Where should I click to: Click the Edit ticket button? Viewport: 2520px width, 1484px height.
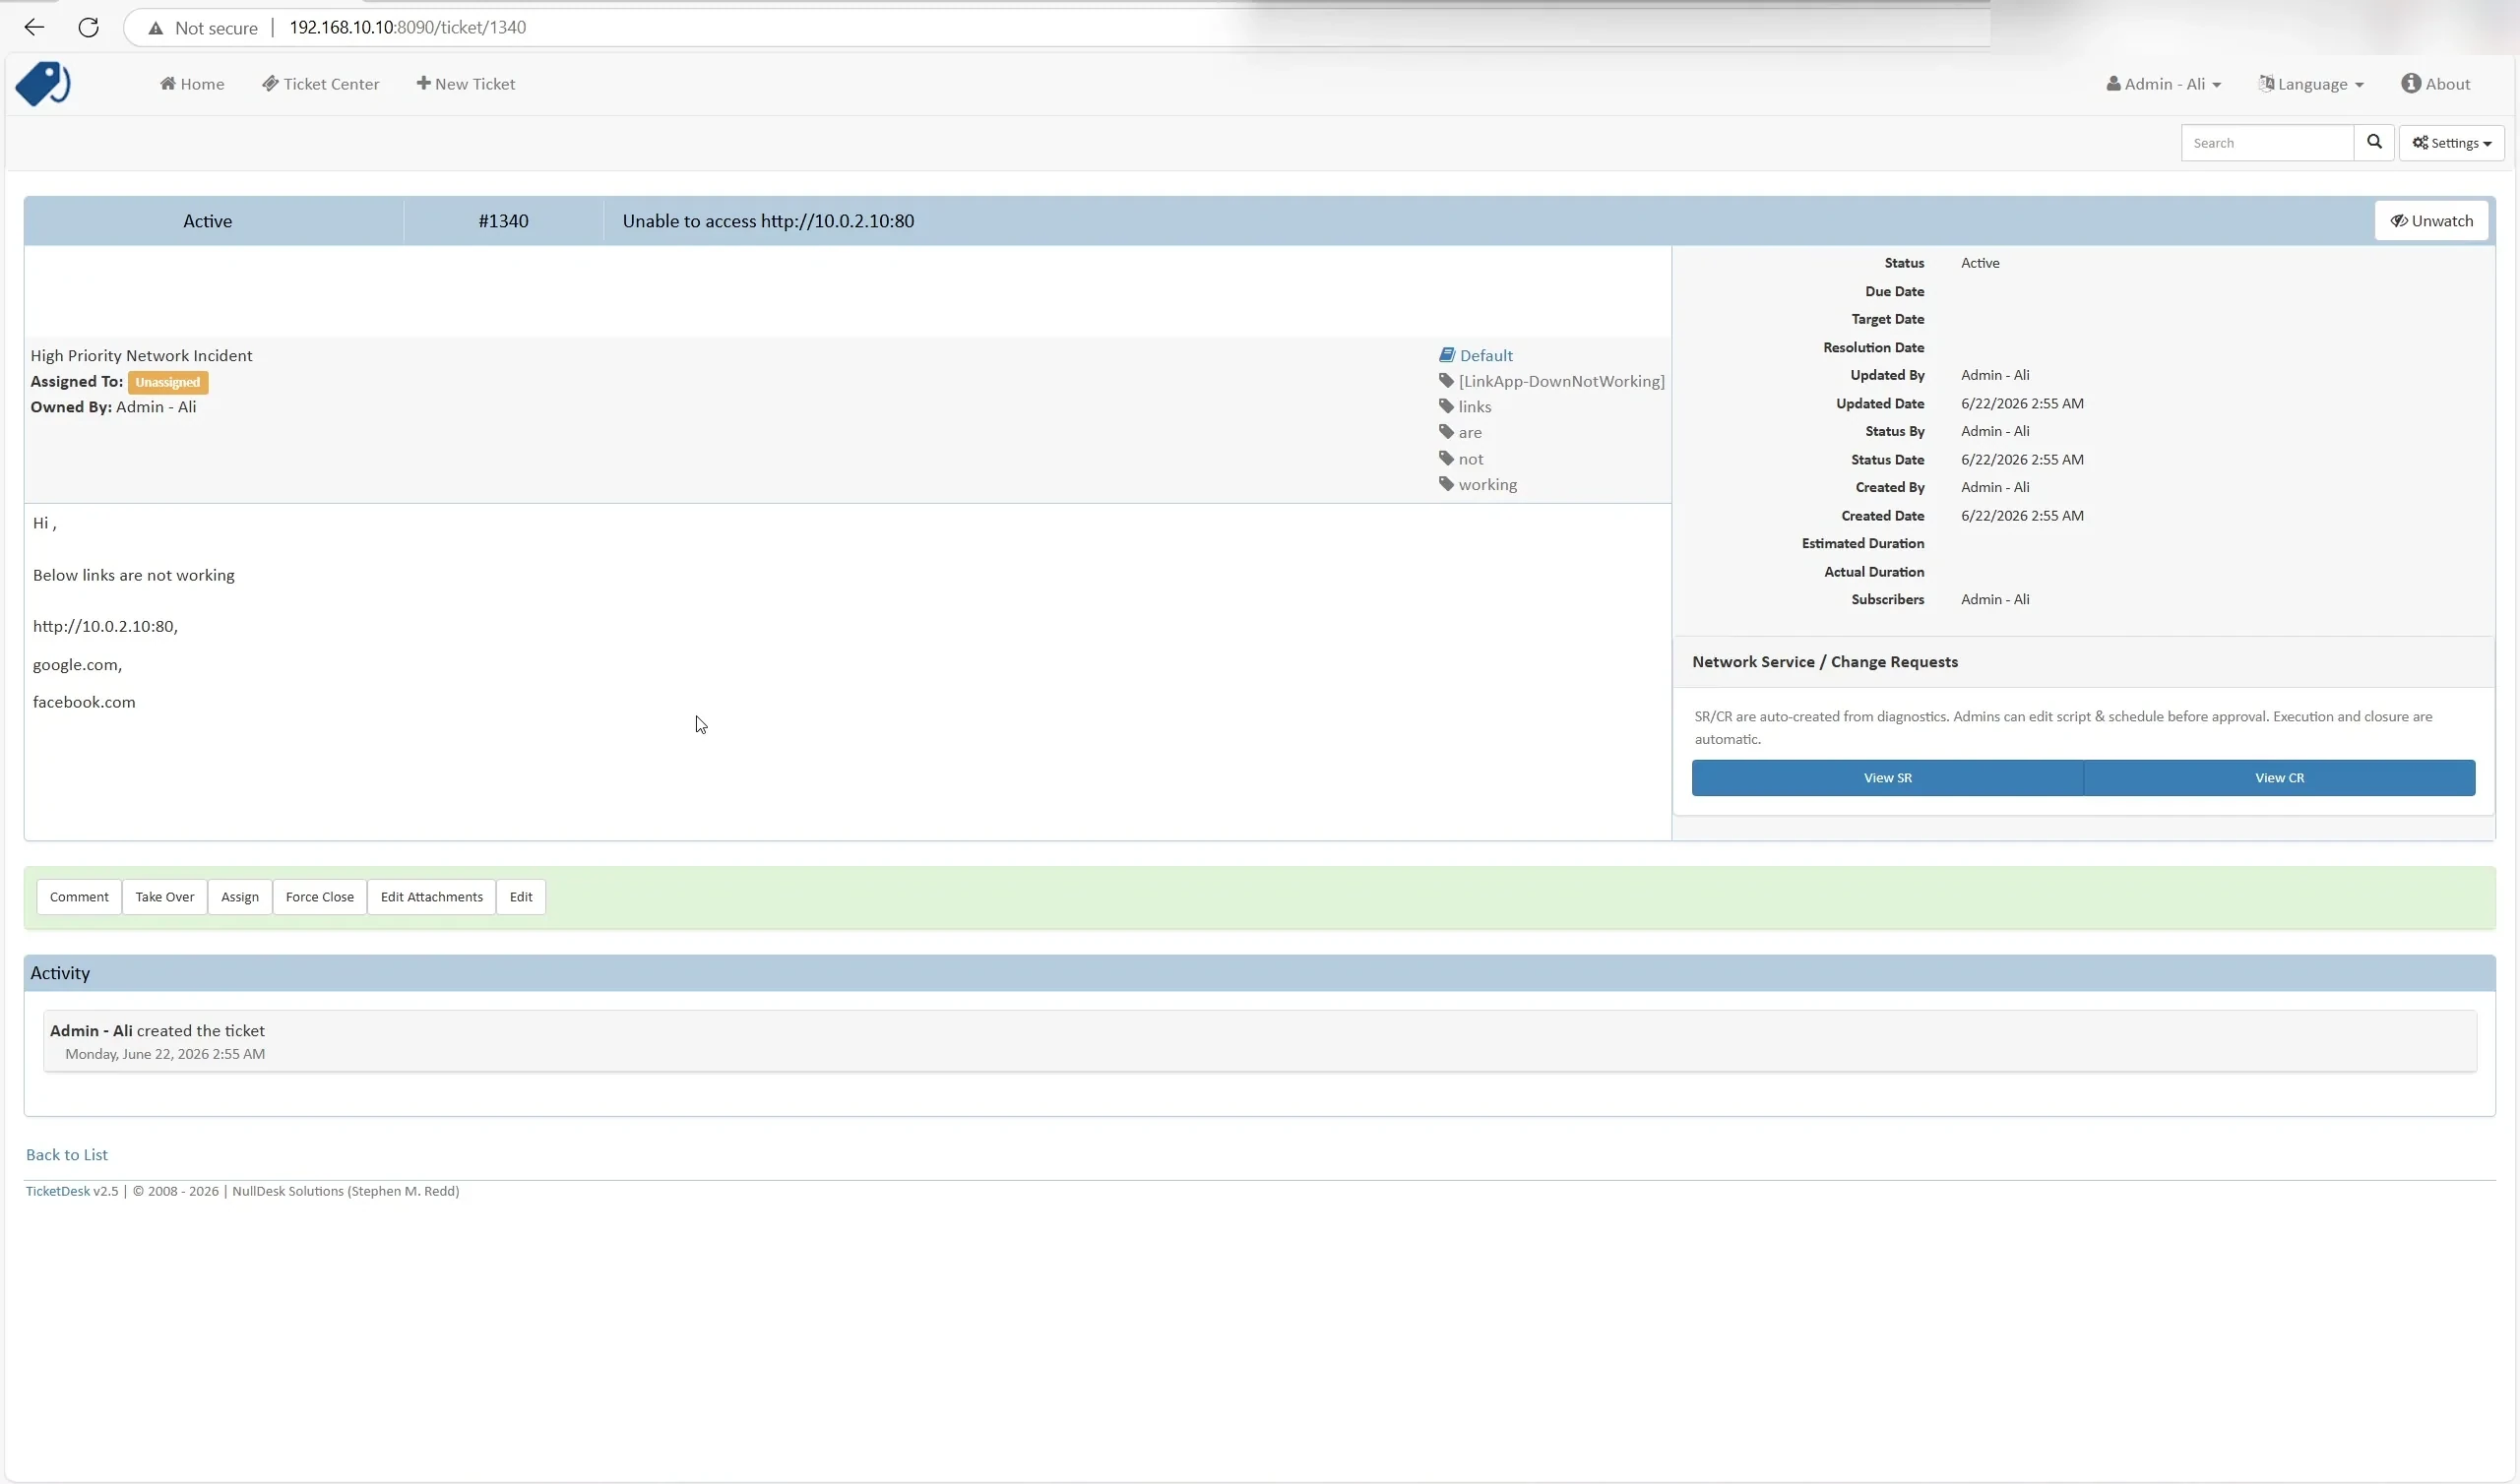[x=521, y=897]
